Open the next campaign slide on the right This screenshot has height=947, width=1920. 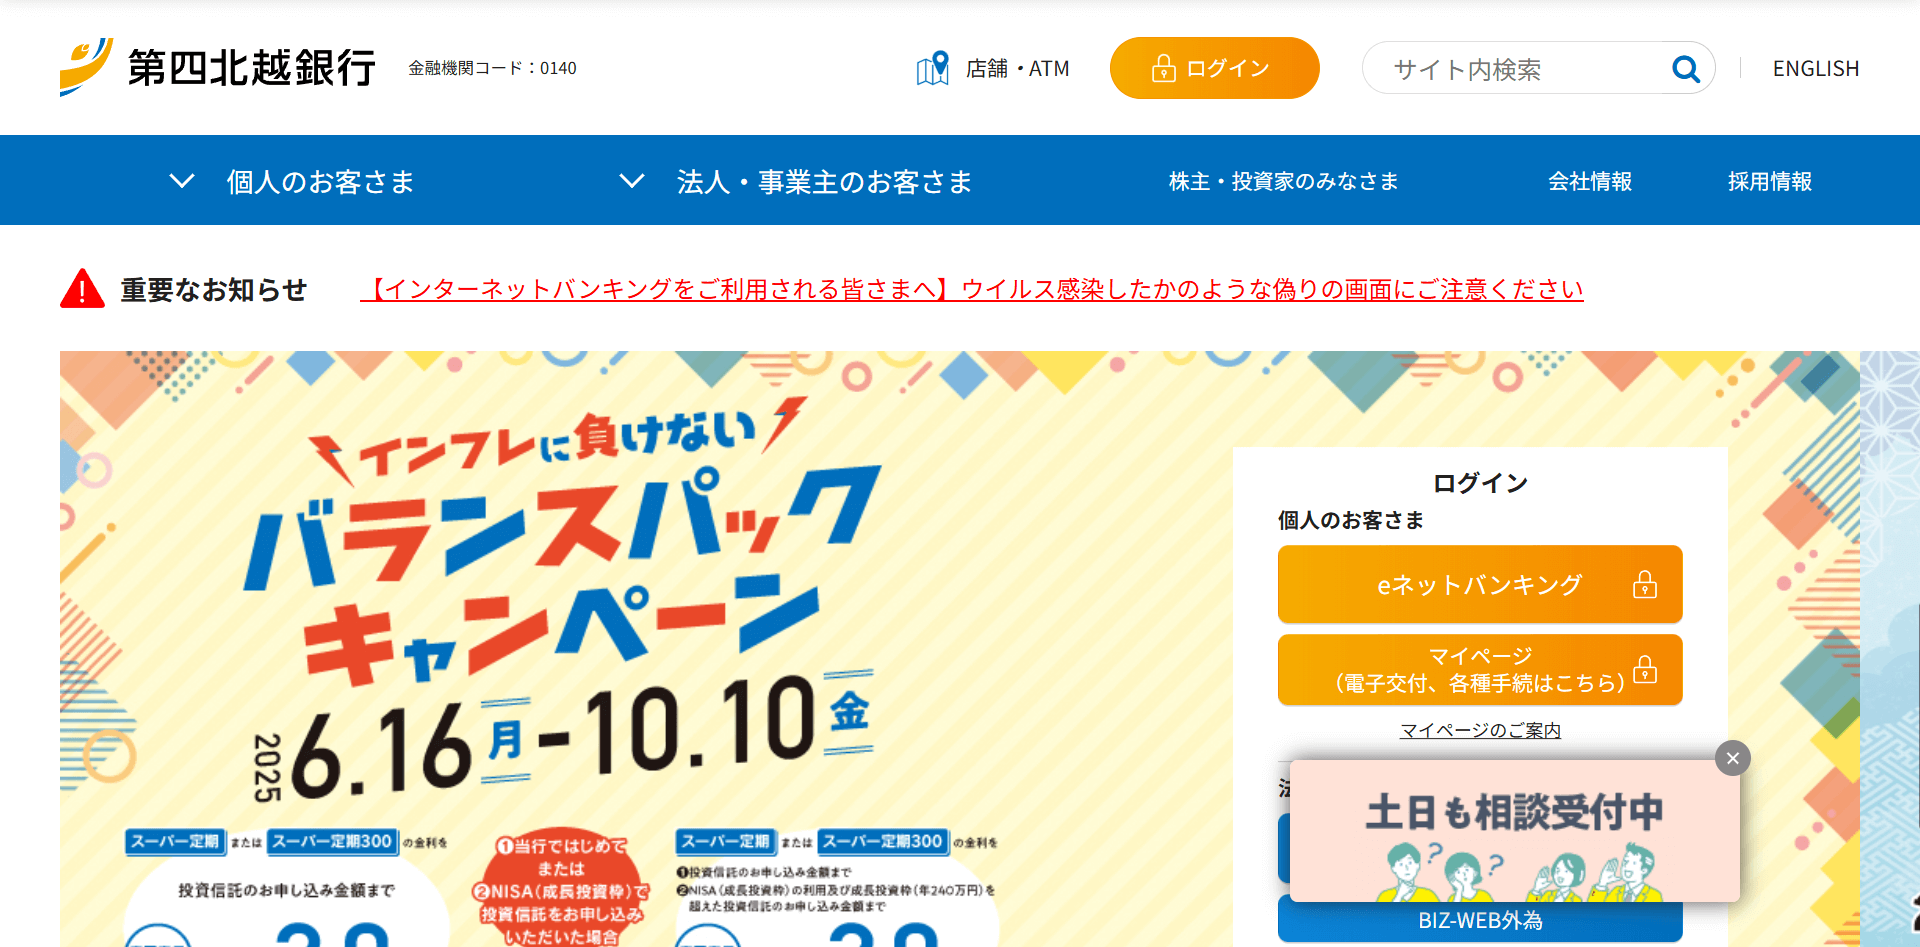coord(1890,648)
